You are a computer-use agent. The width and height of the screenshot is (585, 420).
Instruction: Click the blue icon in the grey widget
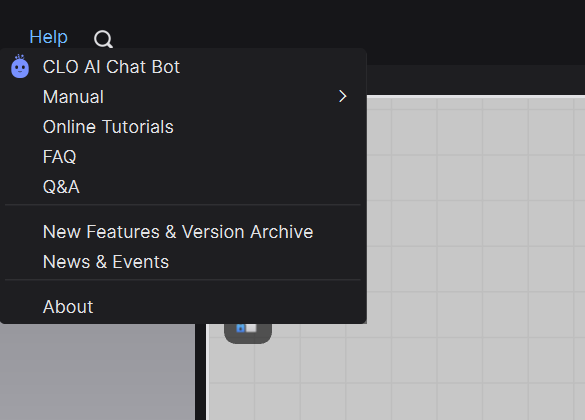tap(241, 328)
